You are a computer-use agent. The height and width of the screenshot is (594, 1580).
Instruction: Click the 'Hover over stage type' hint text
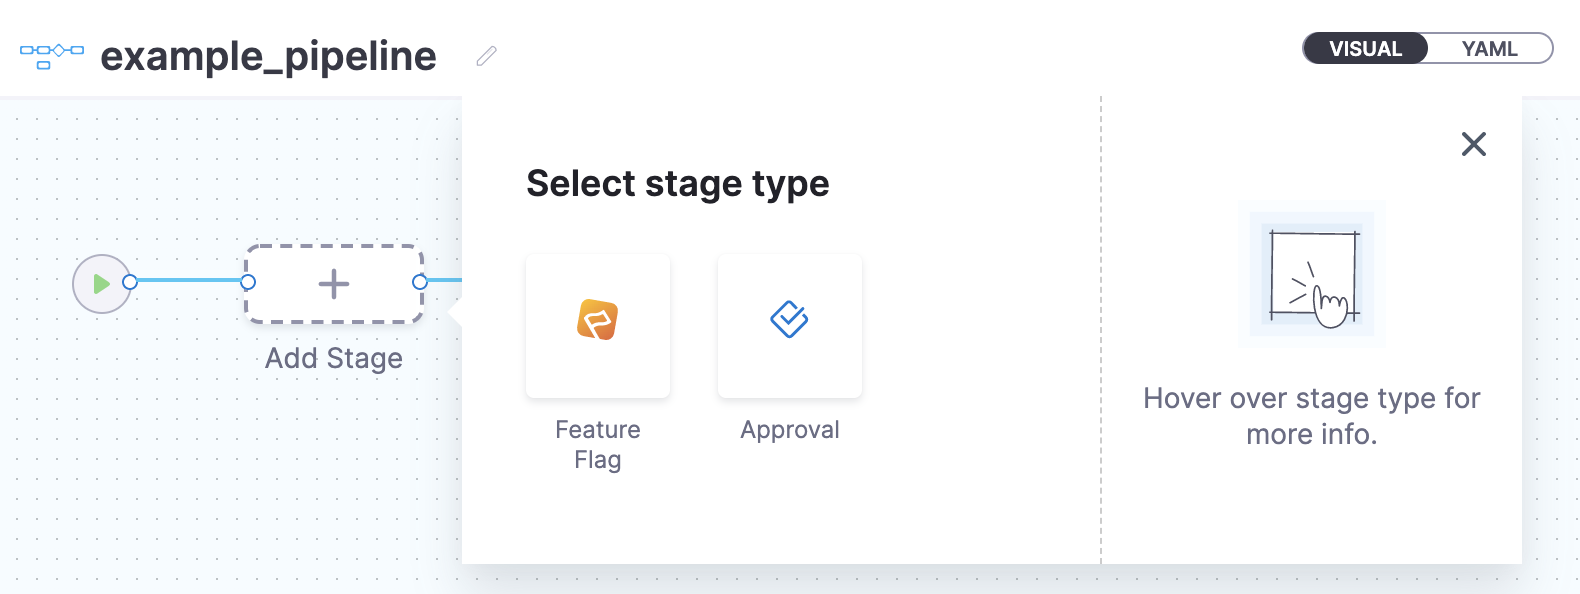click(1312, 416)
